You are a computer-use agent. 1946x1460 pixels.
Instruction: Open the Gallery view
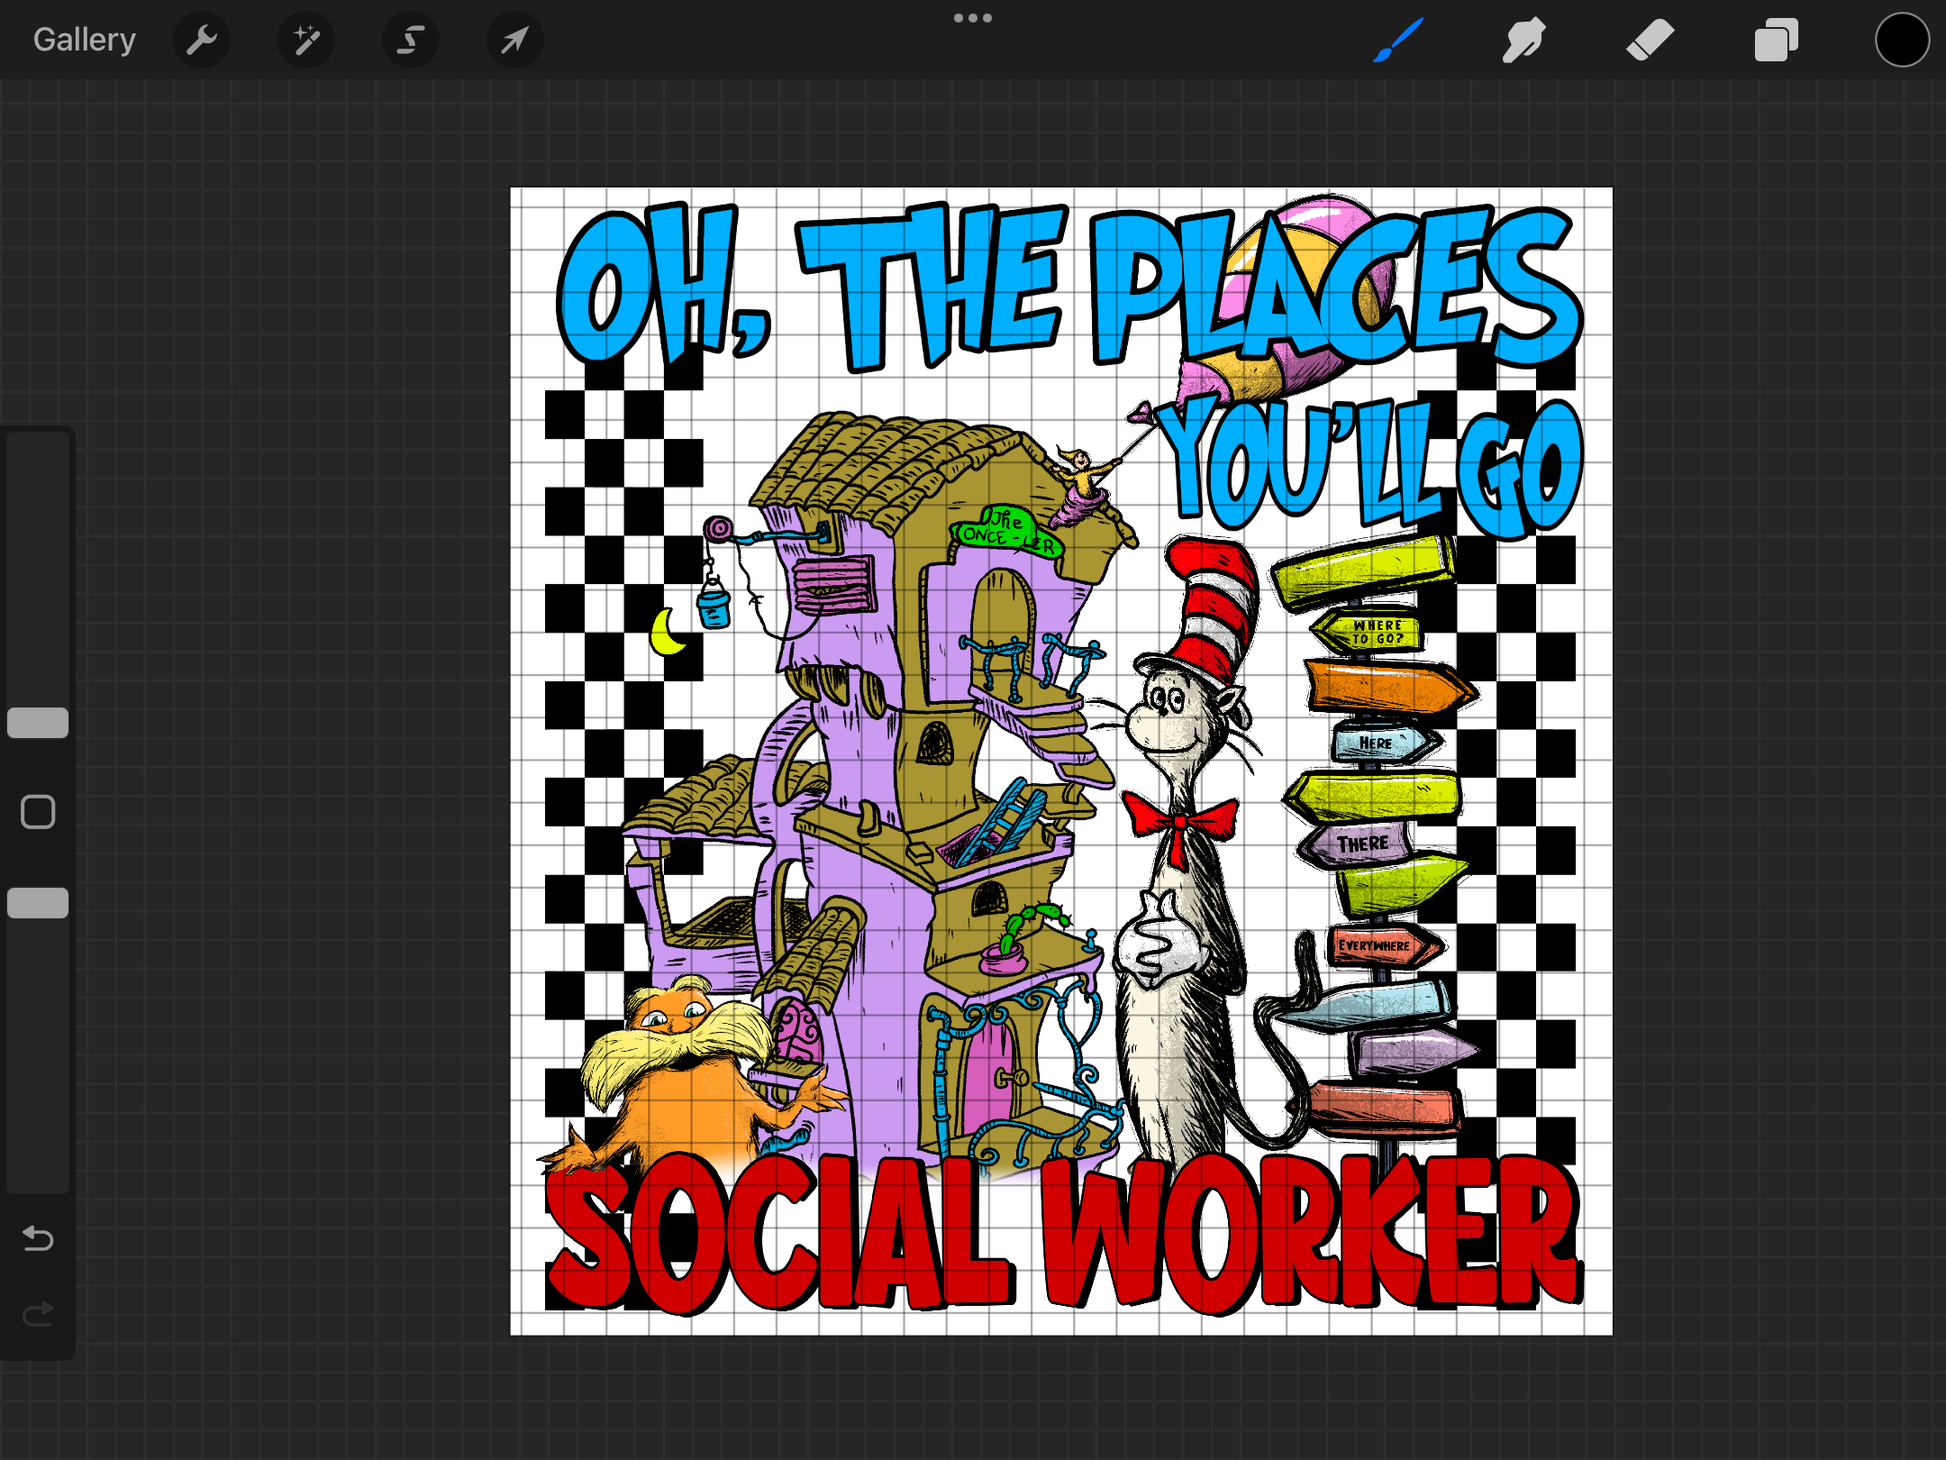pyautogui.click(x=84, y=40)
